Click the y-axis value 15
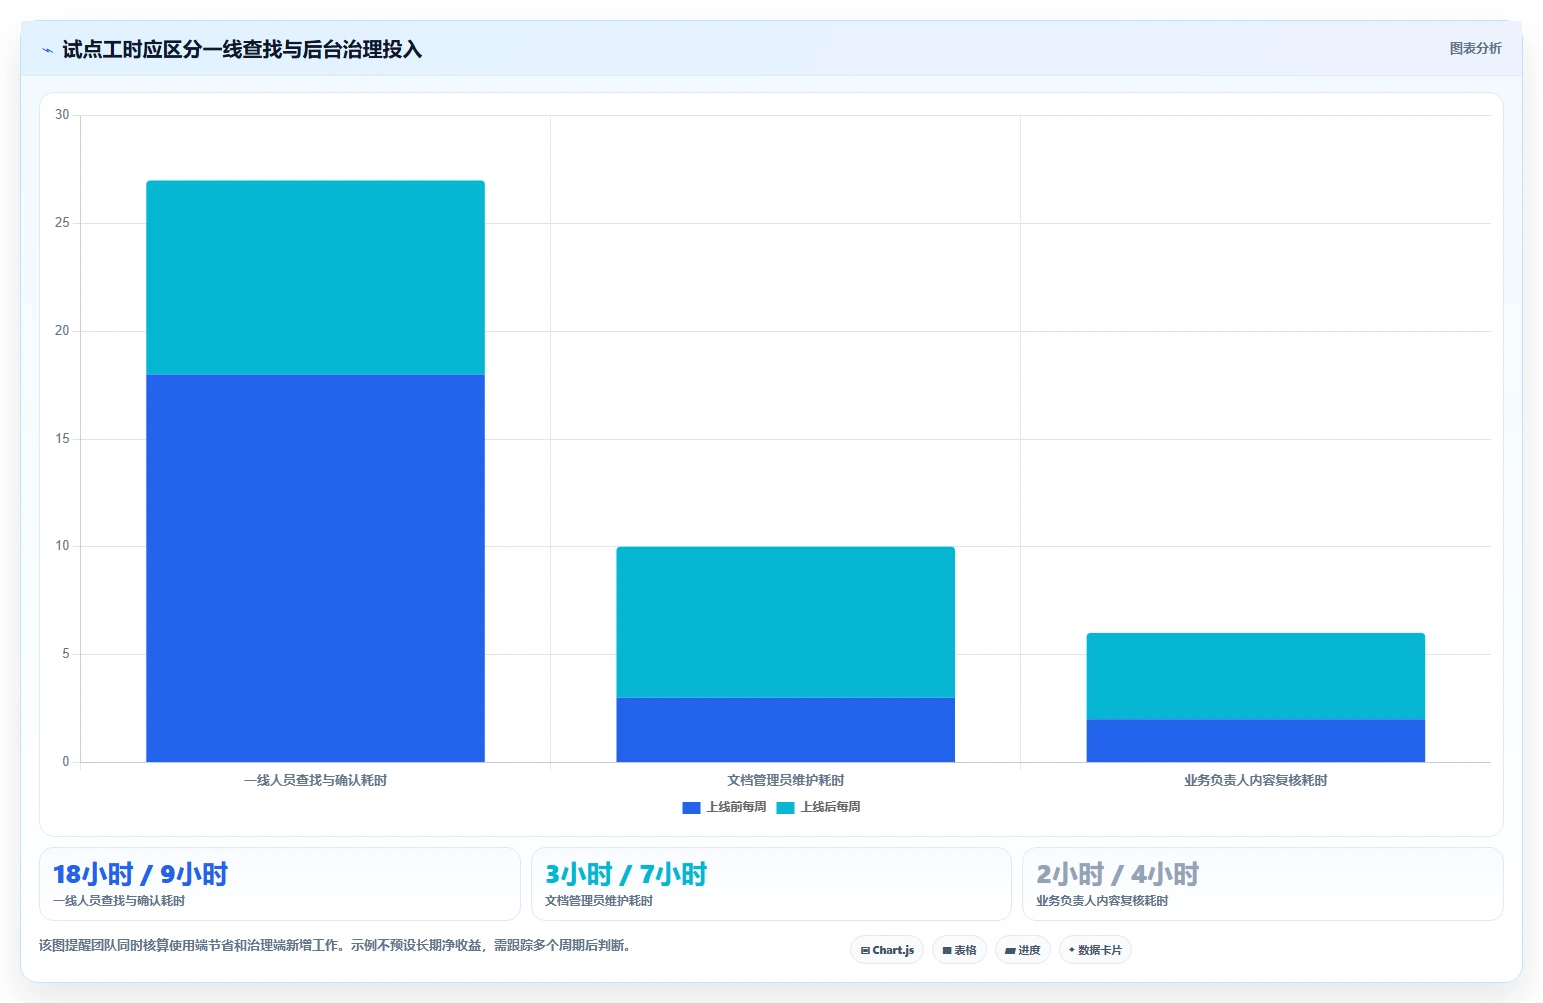 62,439
